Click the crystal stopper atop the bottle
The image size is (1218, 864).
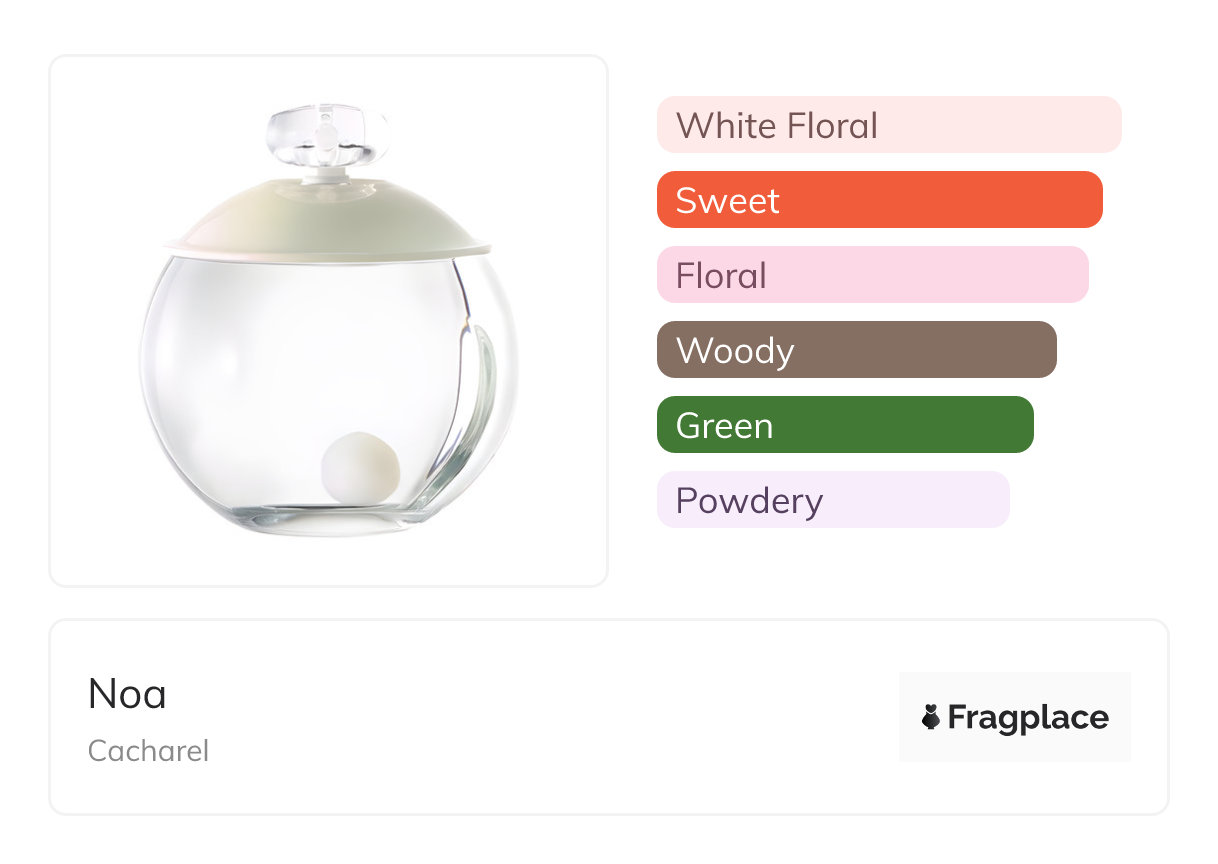pos(325,135)
